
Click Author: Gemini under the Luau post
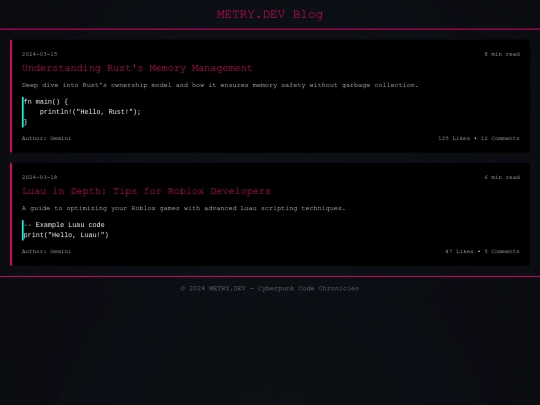pos(46,251)
